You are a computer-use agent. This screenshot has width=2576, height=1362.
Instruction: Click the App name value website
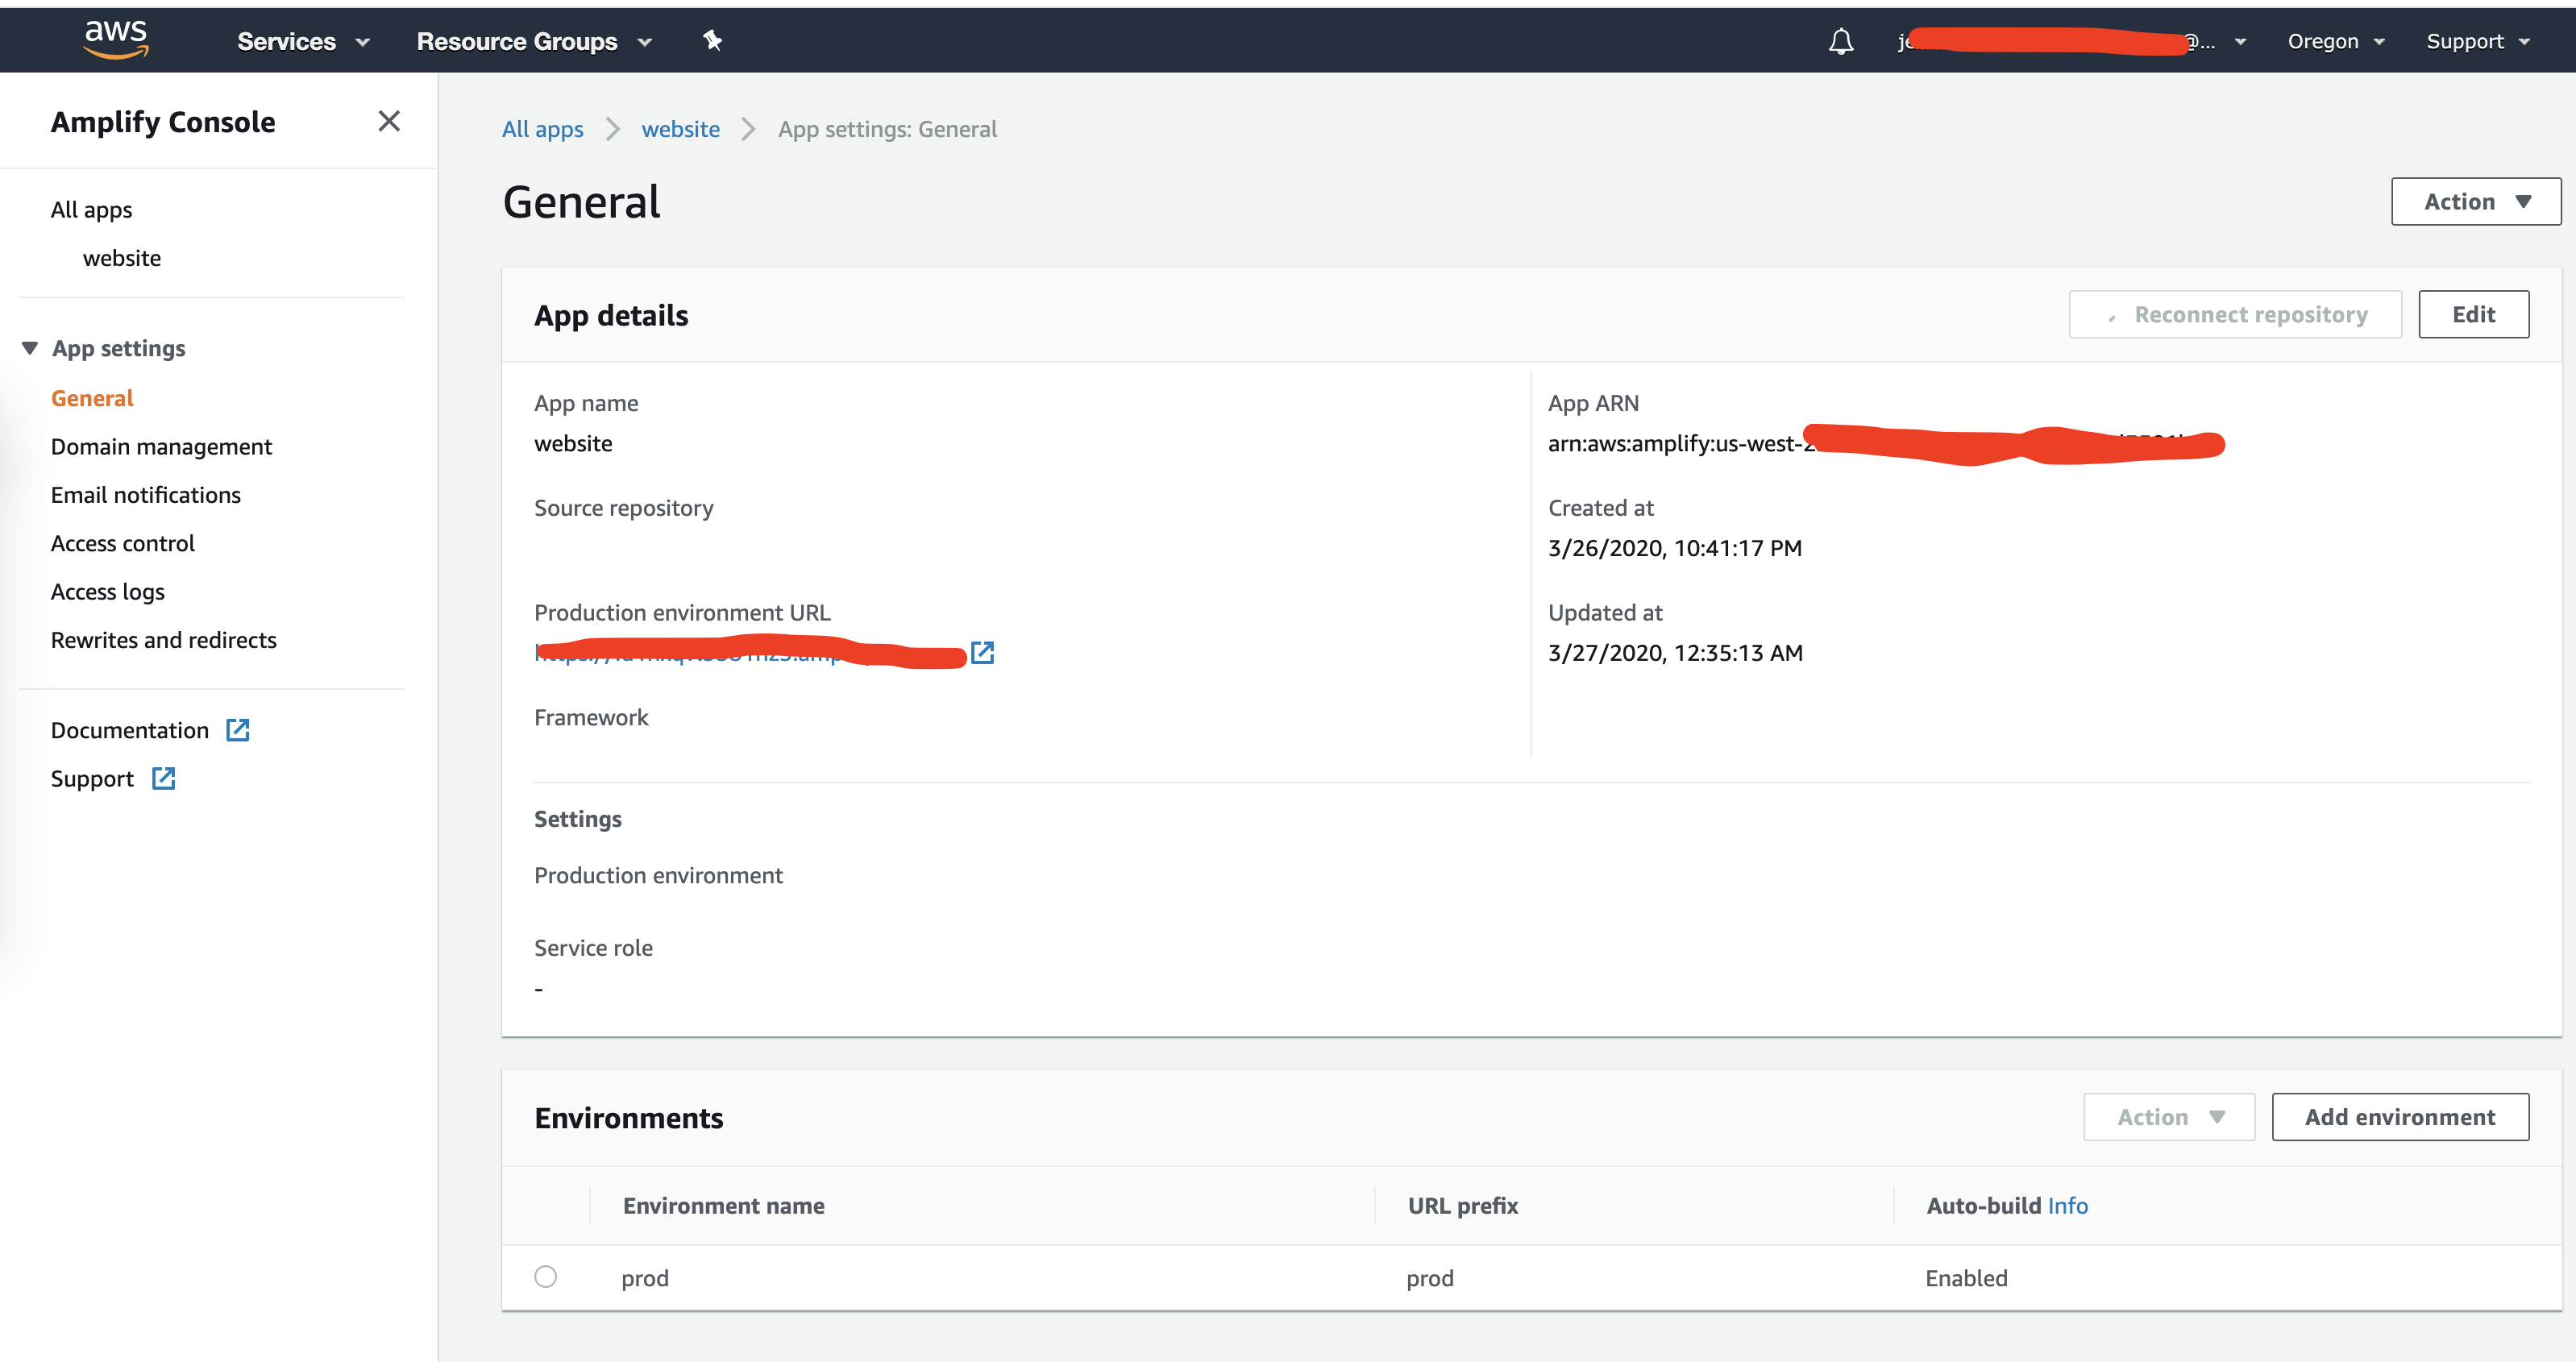(573, 443)
